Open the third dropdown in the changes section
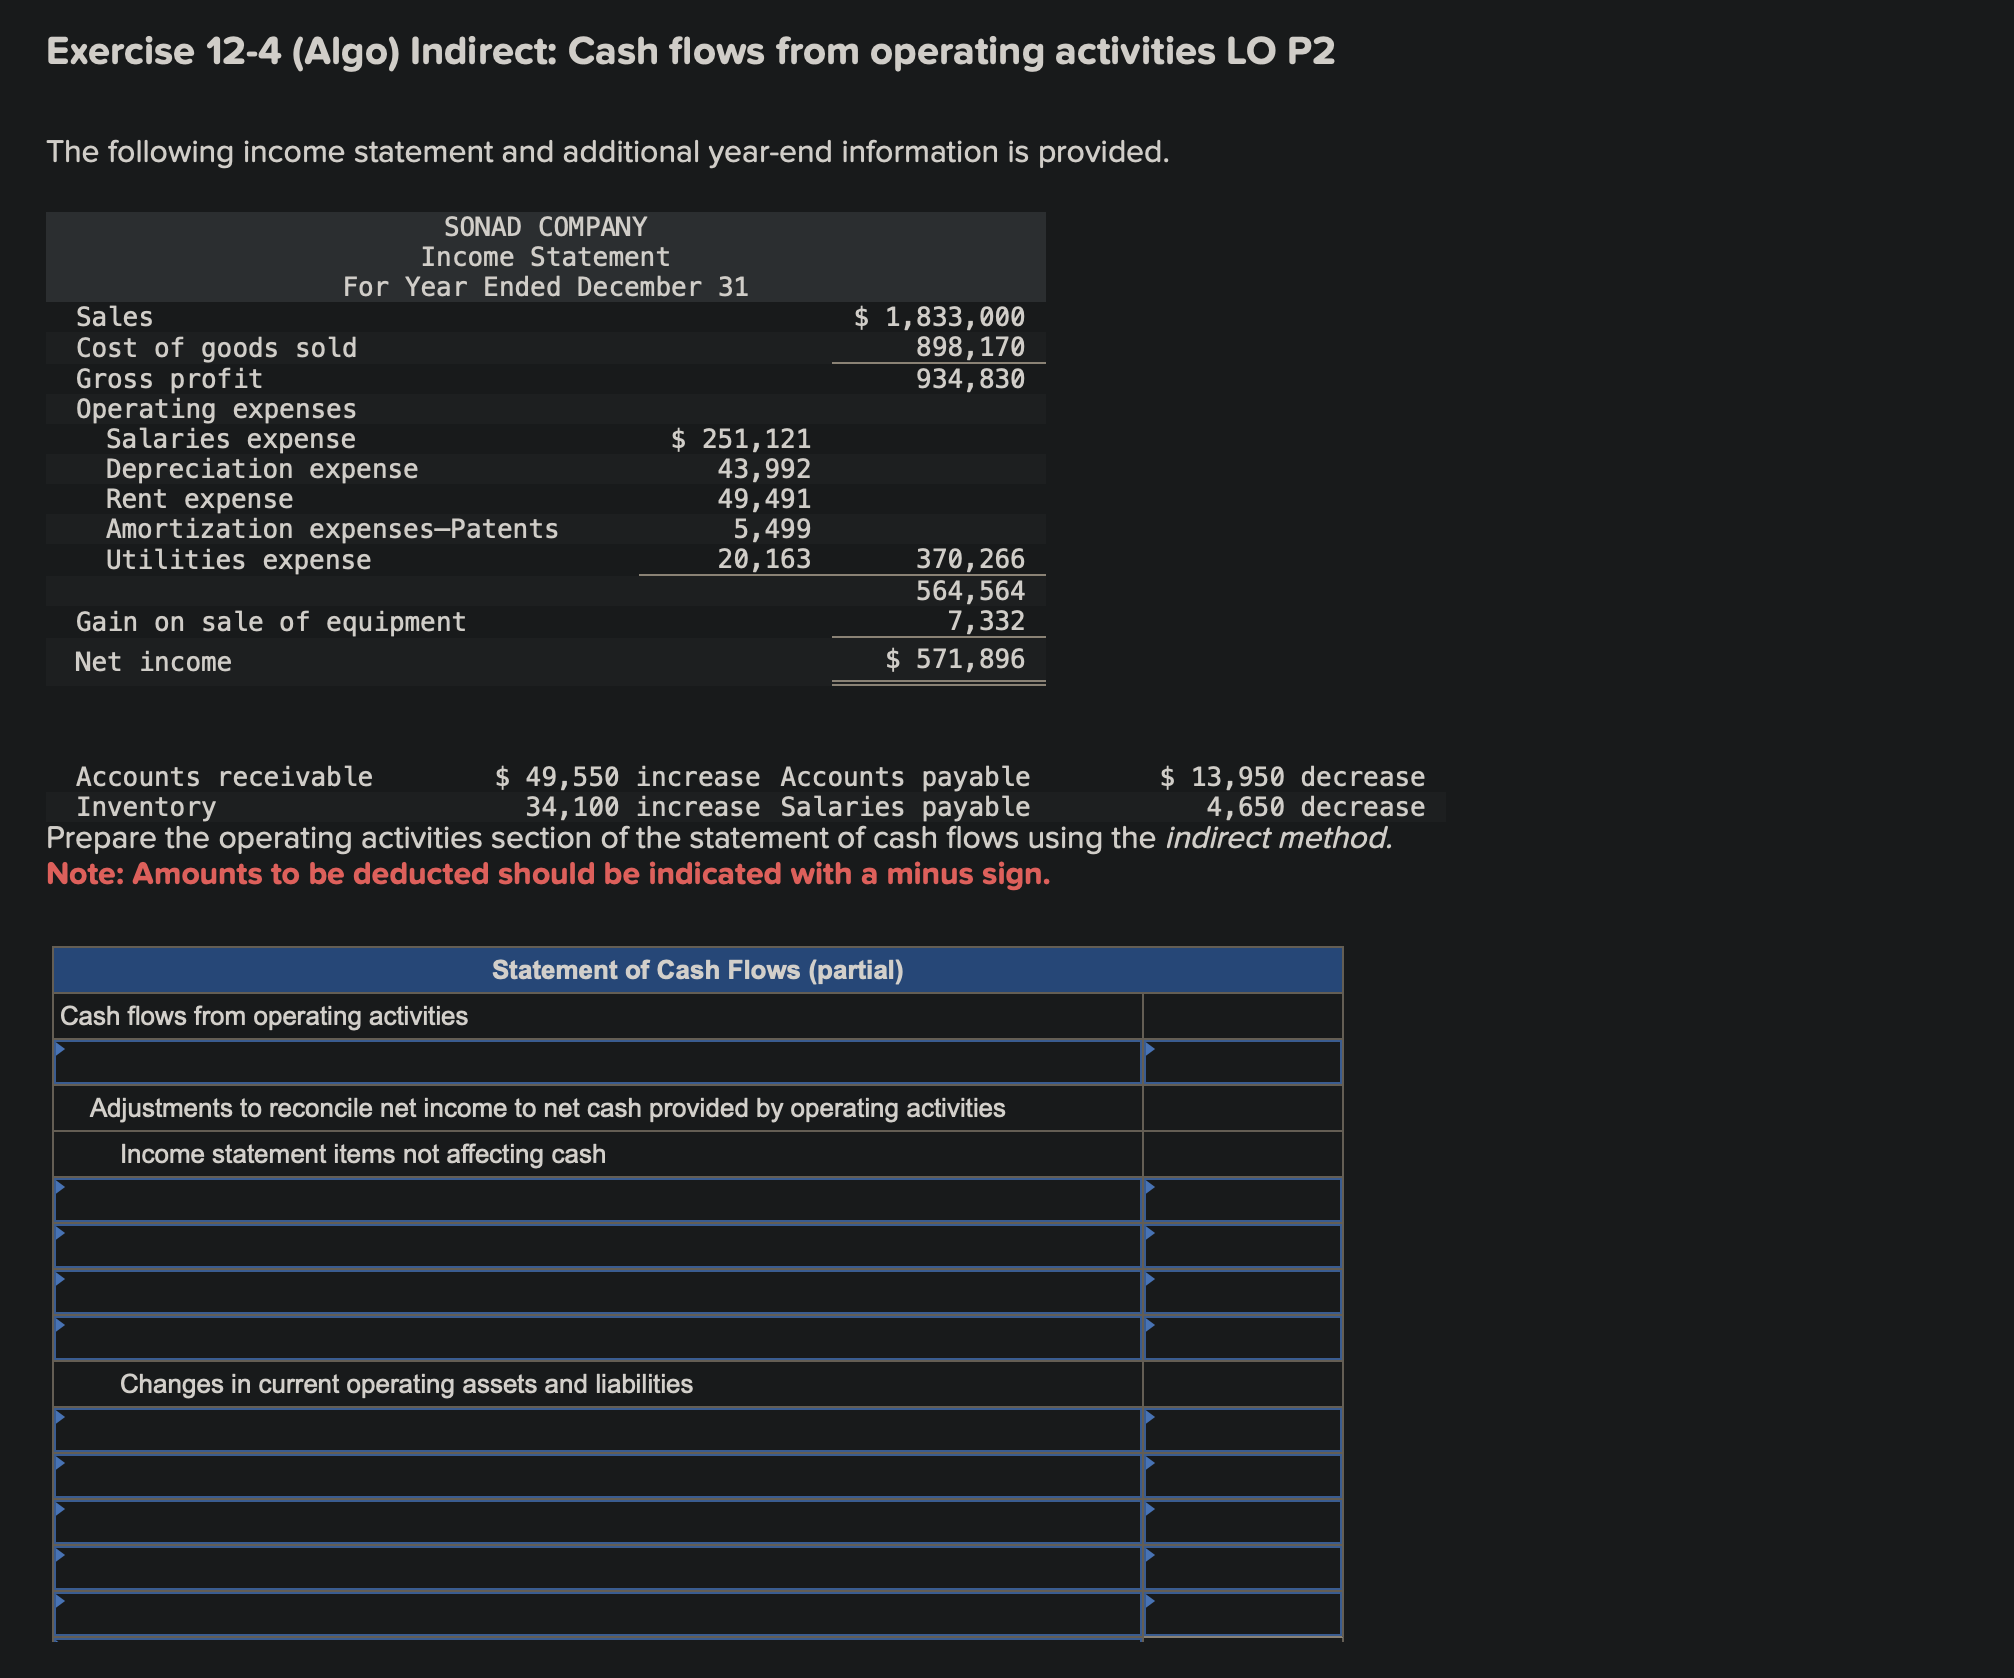Viewport: 2014px width, 1678px height. [x=600, y=1521]
